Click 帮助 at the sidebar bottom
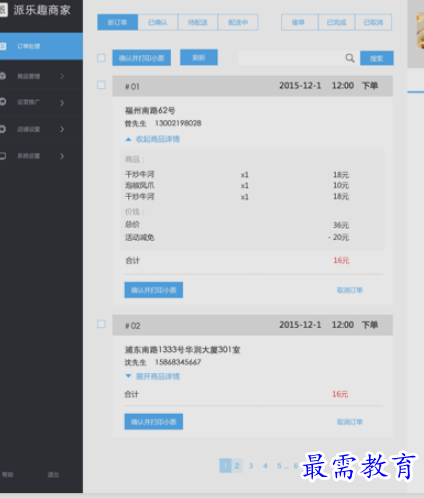Viewport: 424px width, 498px height. point(8,474)
